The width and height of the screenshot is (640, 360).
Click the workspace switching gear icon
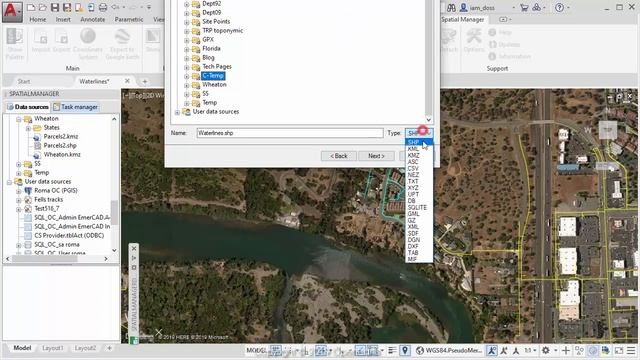point(546,350)
